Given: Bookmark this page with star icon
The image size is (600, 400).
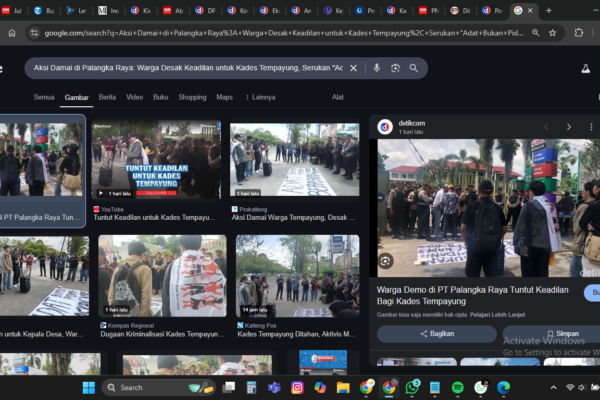Looking at the screenshot, I should [x=552, y=33].
